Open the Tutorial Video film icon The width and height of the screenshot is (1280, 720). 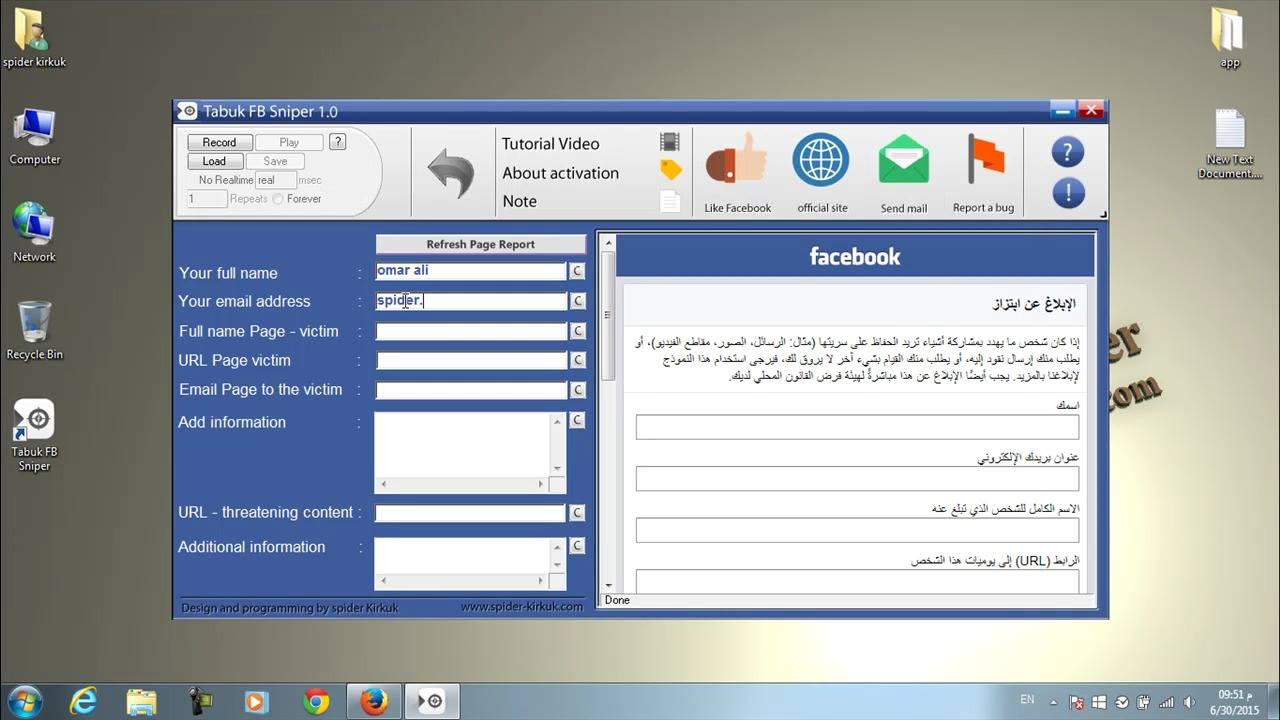point(670,143)
